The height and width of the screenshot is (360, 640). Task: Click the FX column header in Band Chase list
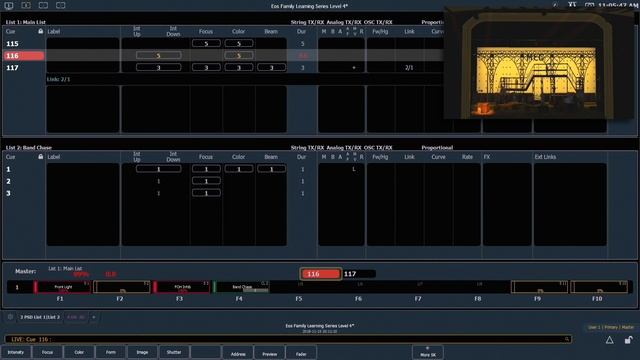(x=487, y=157)
